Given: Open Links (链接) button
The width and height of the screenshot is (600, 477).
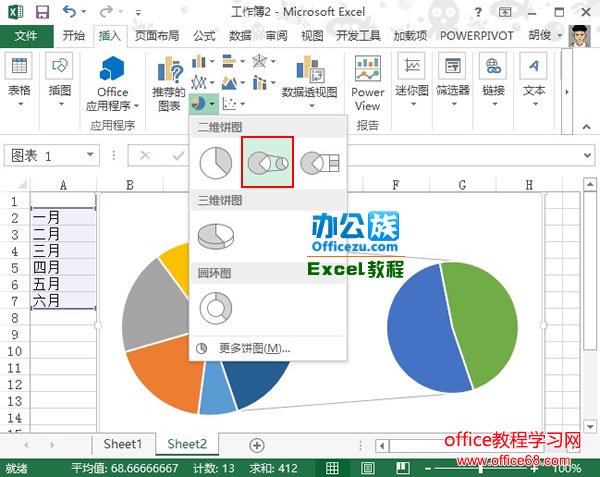Looking at the screenshot, I should (494, 80).
